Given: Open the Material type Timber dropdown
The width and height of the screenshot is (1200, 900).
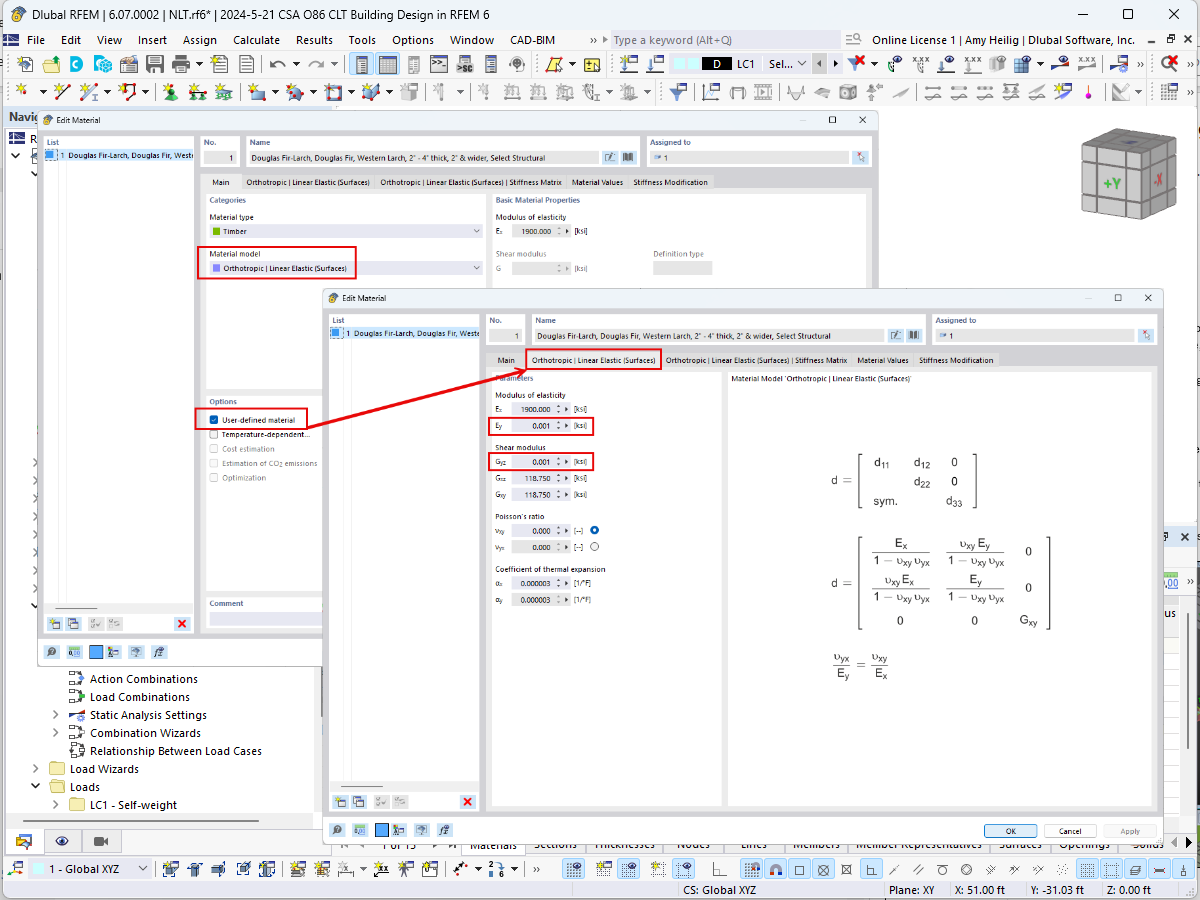Looking at the screenshot, I should [478, 231].
